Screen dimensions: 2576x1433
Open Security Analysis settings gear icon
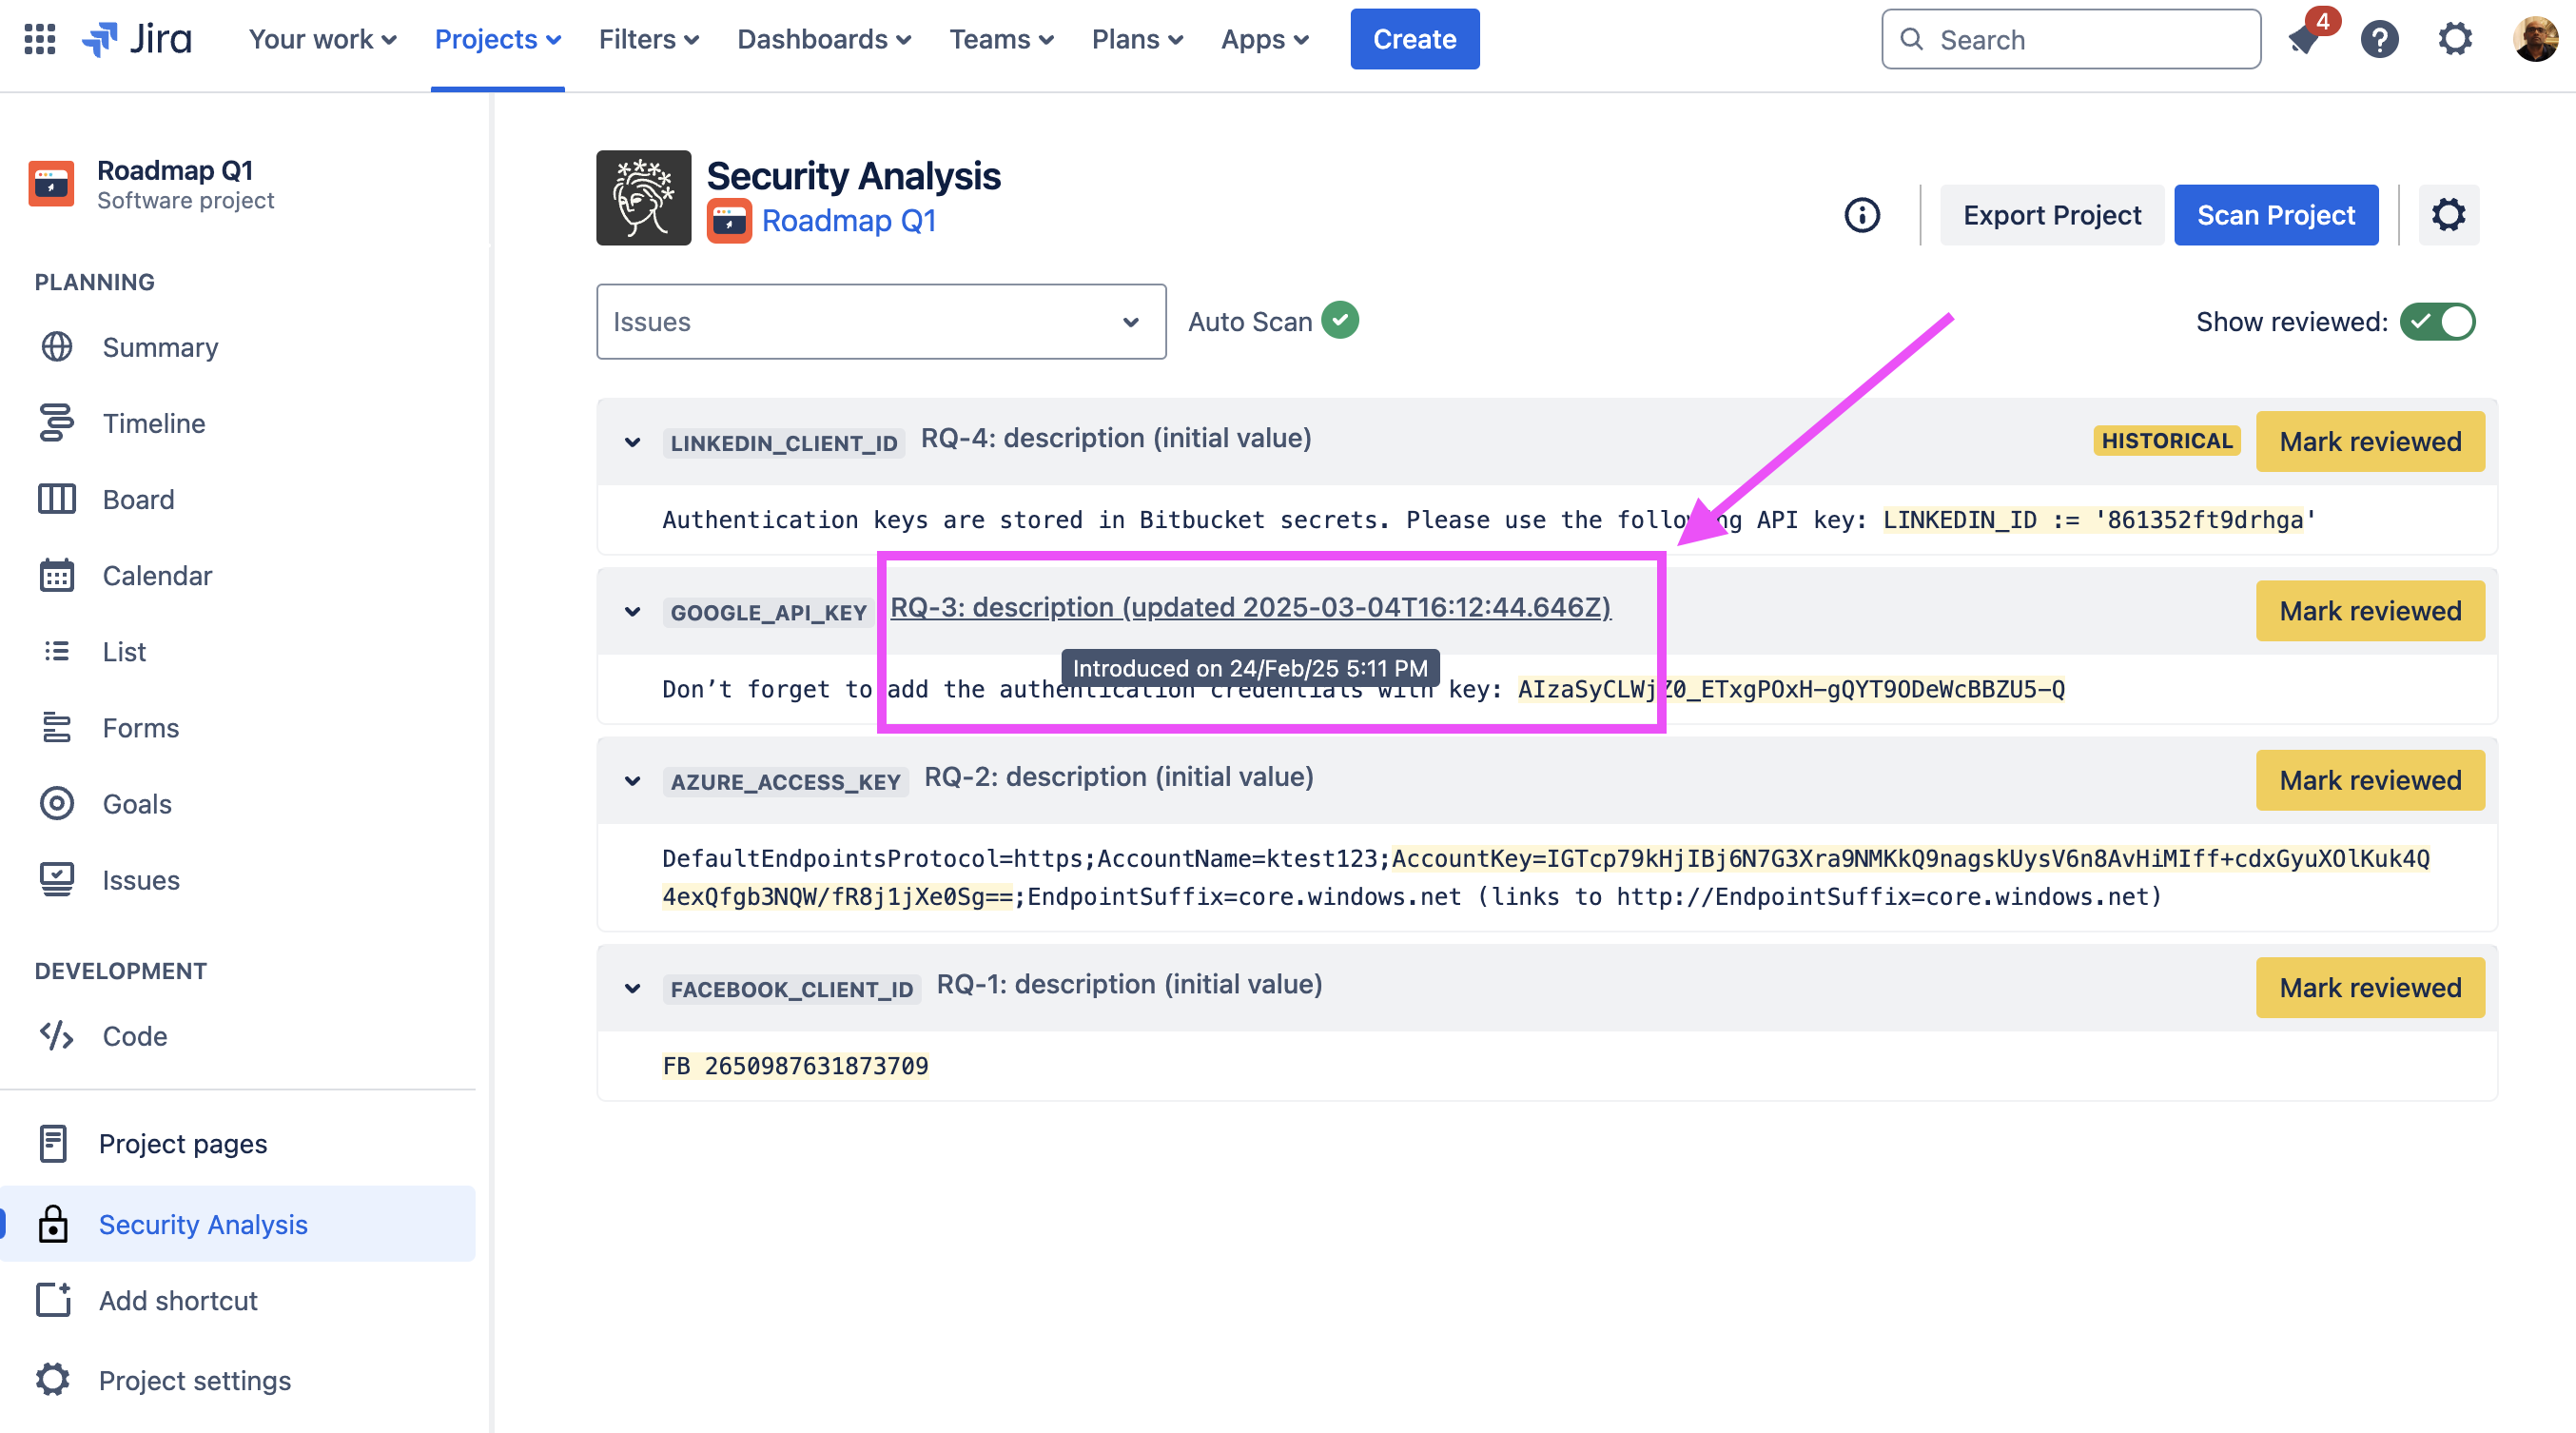[2448, 215]
